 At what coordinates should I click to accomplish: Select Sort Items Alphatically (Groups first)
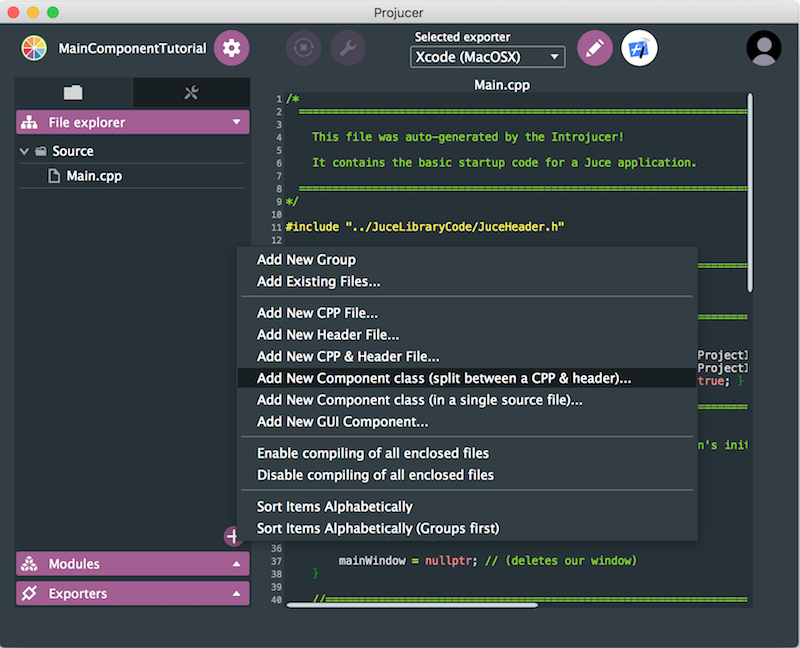[x=377, y=528]
